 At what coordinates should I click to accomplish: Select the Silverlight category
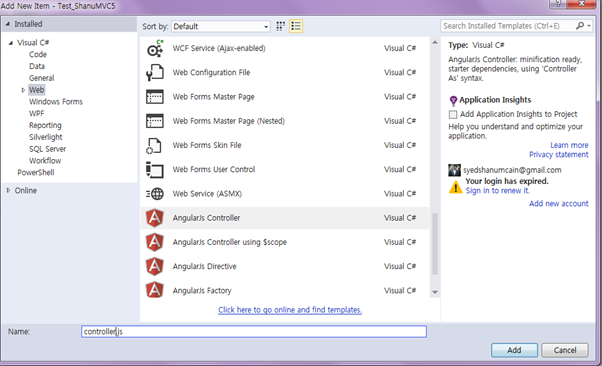(46, 137)
